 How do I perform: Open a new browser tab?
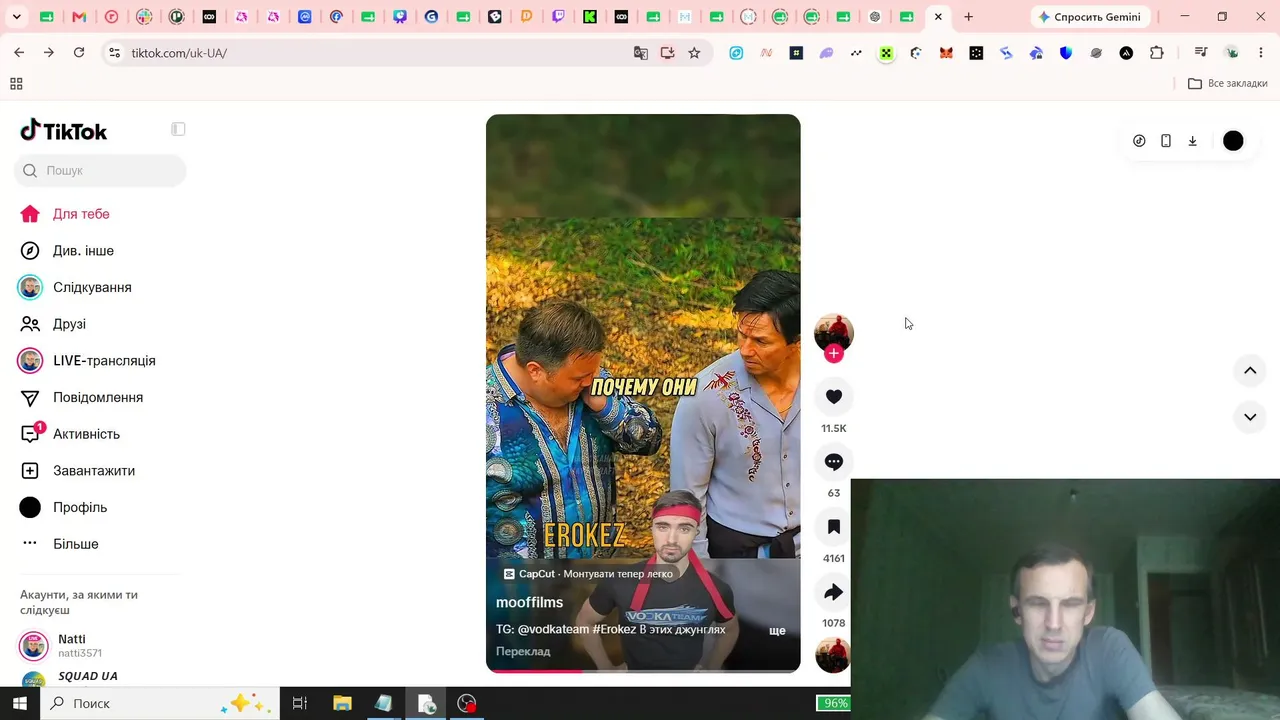(968, 17)
